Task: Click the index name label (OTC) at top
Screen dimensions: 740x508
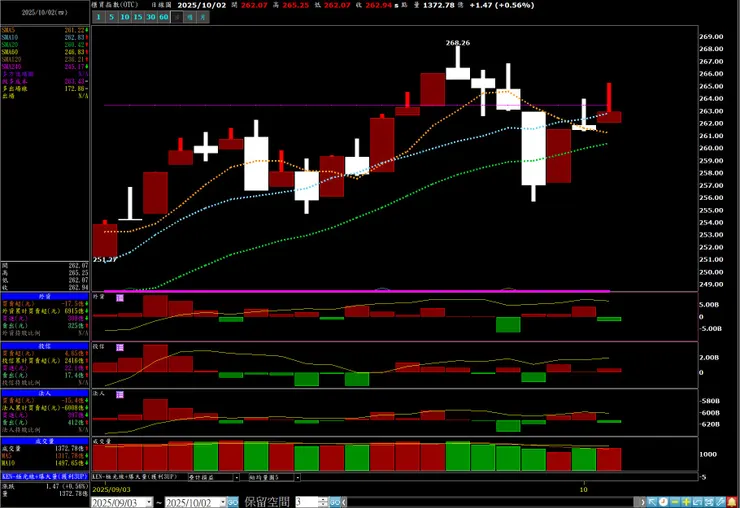Action: click(x=116, y=5)
